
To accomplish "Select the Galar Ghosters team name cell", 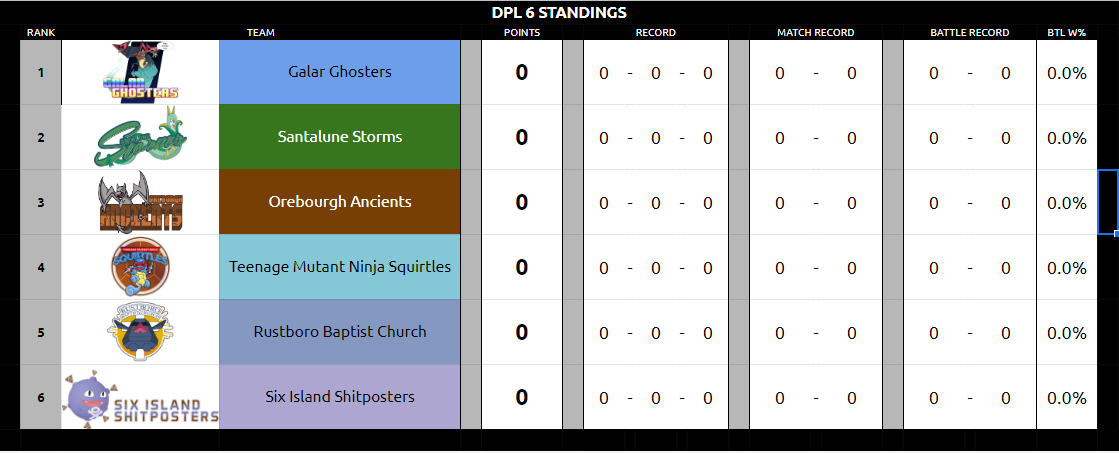I will (340, 72).
